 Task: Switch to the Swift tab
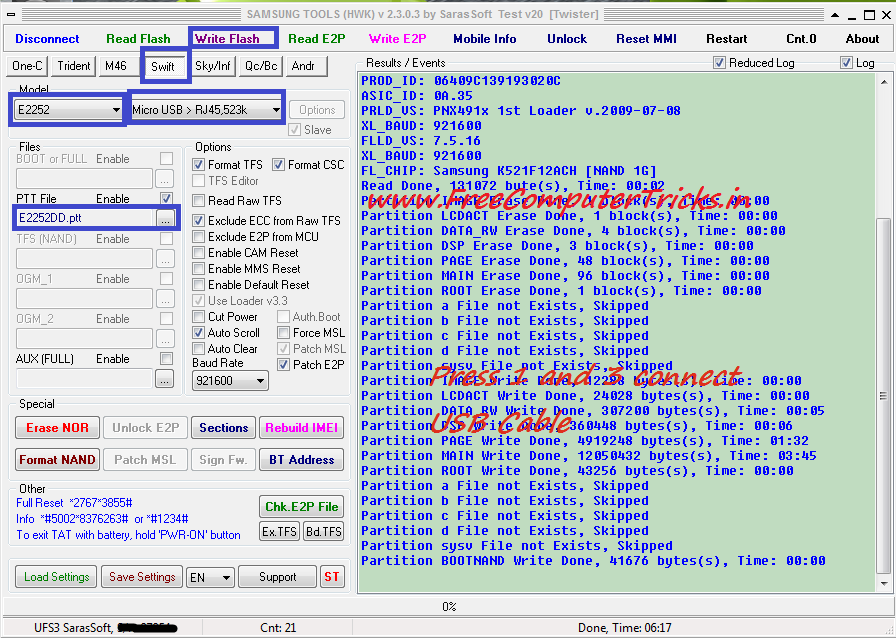163,66
